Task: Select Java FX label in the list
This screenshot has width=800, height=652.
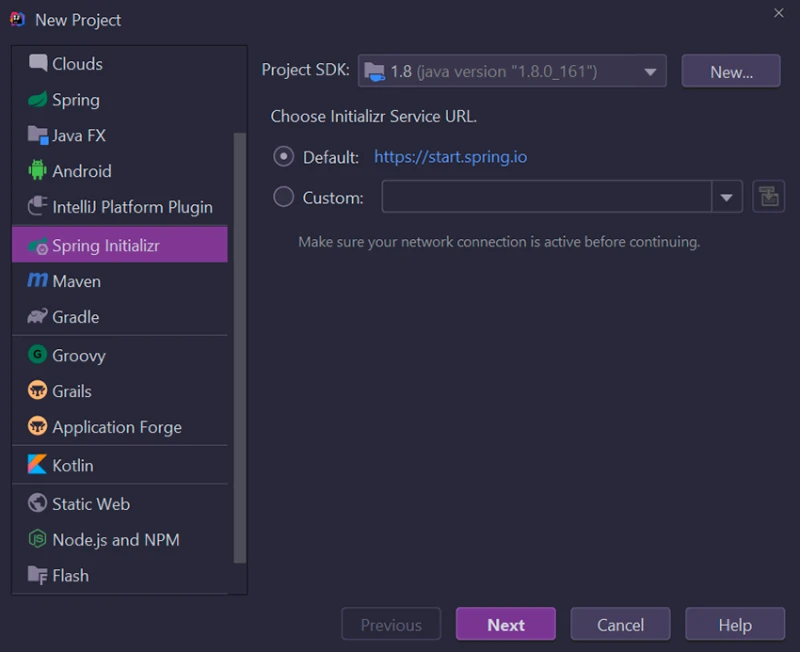Action: [x=79, y=135]
